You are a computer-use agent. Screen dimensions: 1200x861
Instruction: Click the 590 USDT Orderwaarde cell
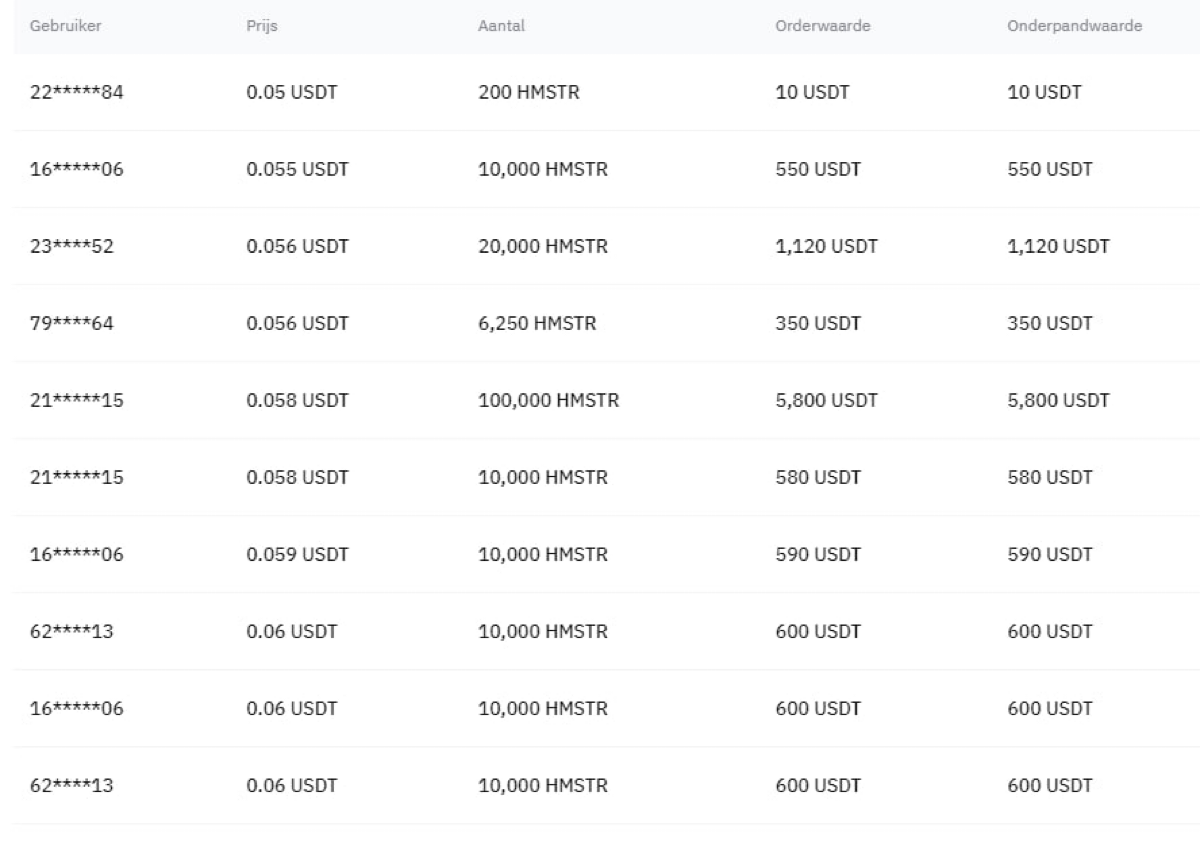(x=818, y=555)
